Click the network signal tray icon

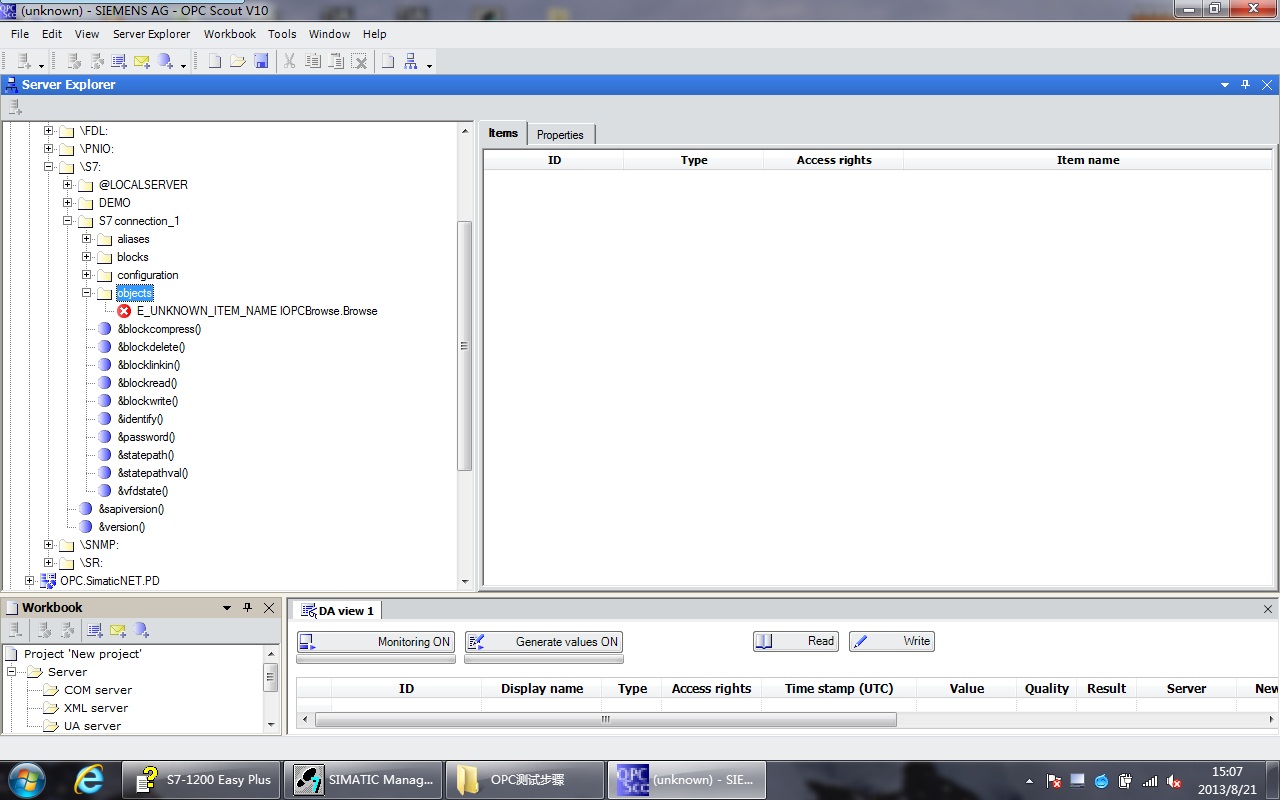click(1150, 781)
